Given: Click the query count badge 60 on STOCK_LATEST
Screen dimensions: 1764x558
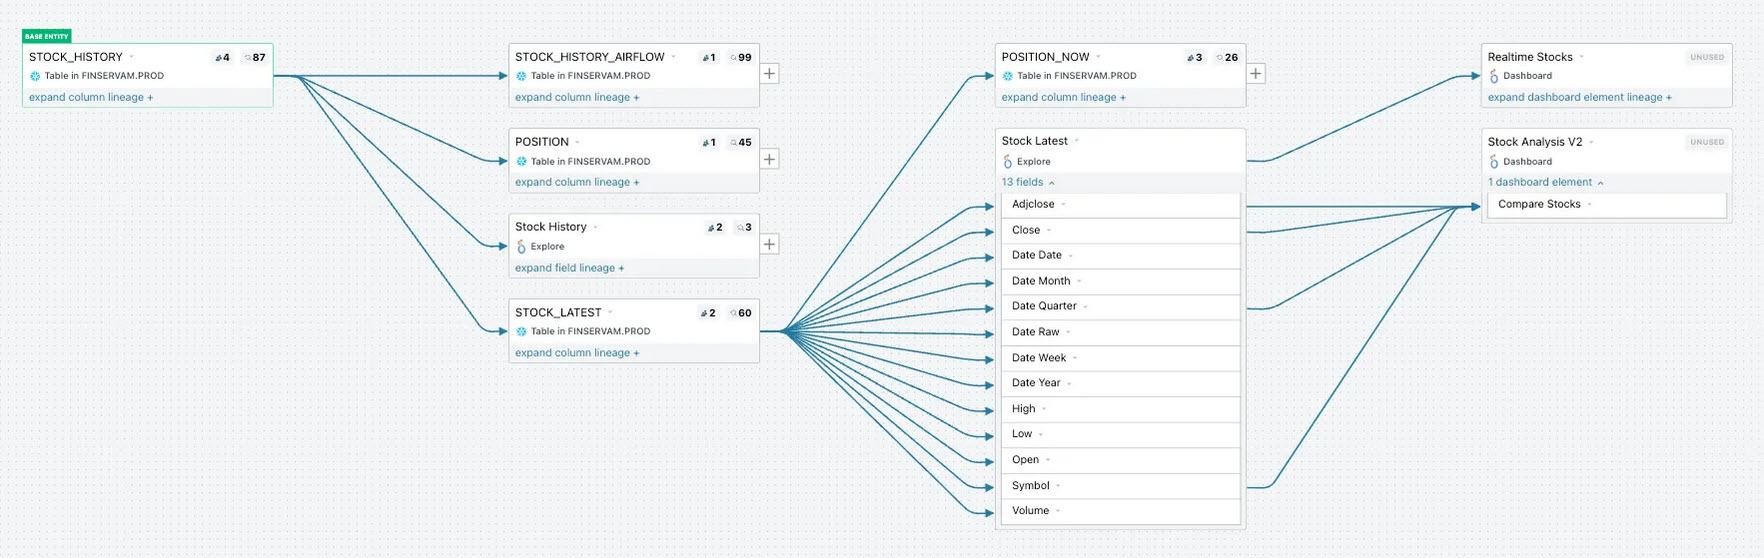Looking at the screenshot, I should [x=741, y=313].
